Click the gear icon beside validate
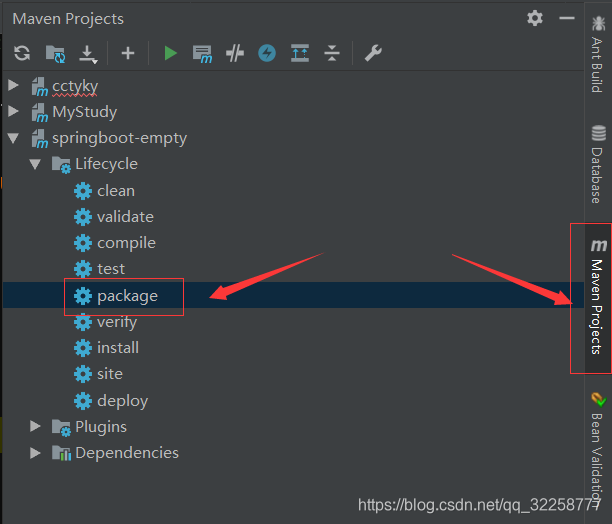This screenshot has width=612, height=524. click(x=83, y=217)
